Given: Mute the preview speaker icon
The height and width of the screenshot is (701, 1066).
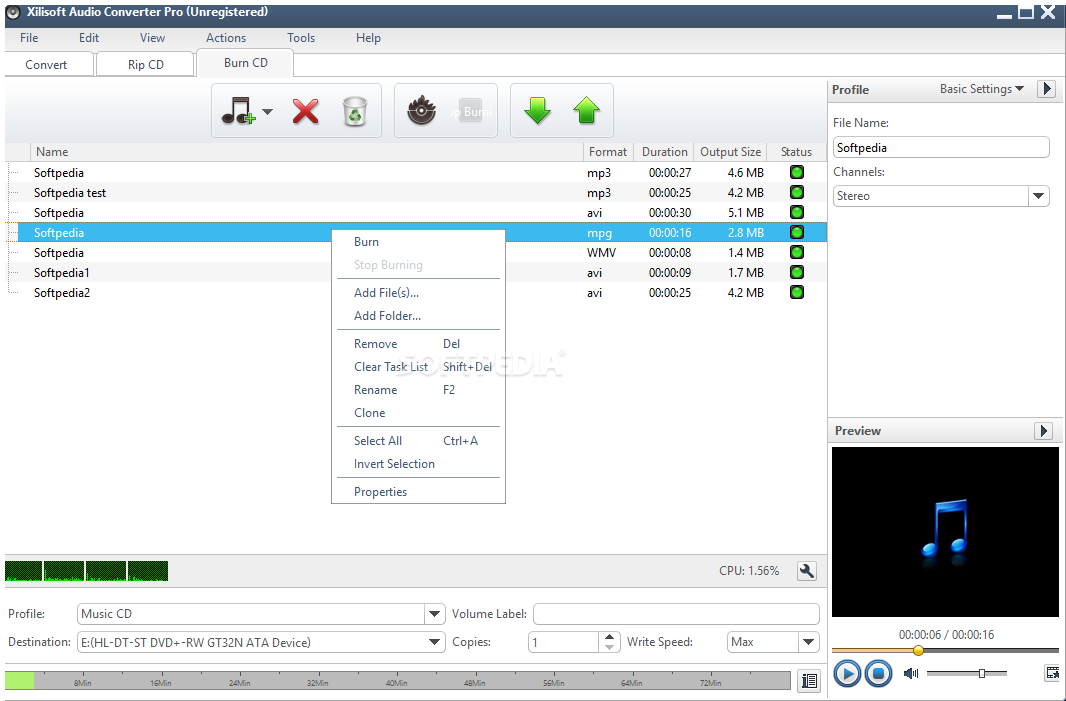Looking at the screenshot, I should 911,673.
